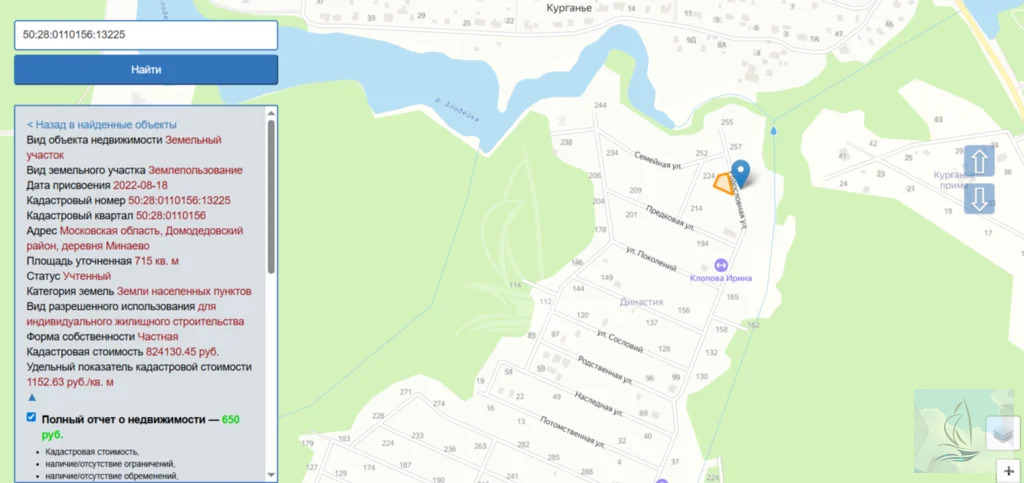
Task: Click the cadastral number input field
Action: click(x=146, y=35)
